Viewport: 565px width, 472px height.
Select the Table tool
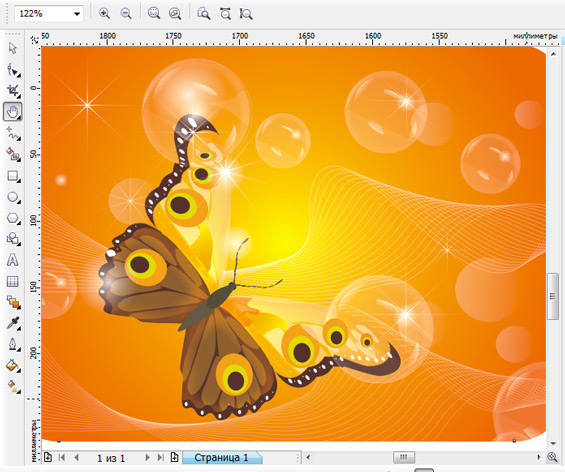pos(13,281)
